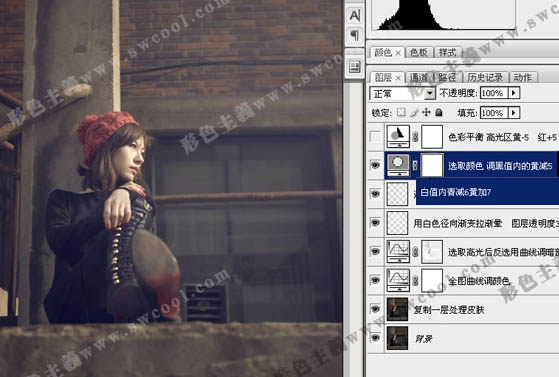Hide the 复制一层处理皮肤 layer
The image size is (559, 377).
(375, 309)
